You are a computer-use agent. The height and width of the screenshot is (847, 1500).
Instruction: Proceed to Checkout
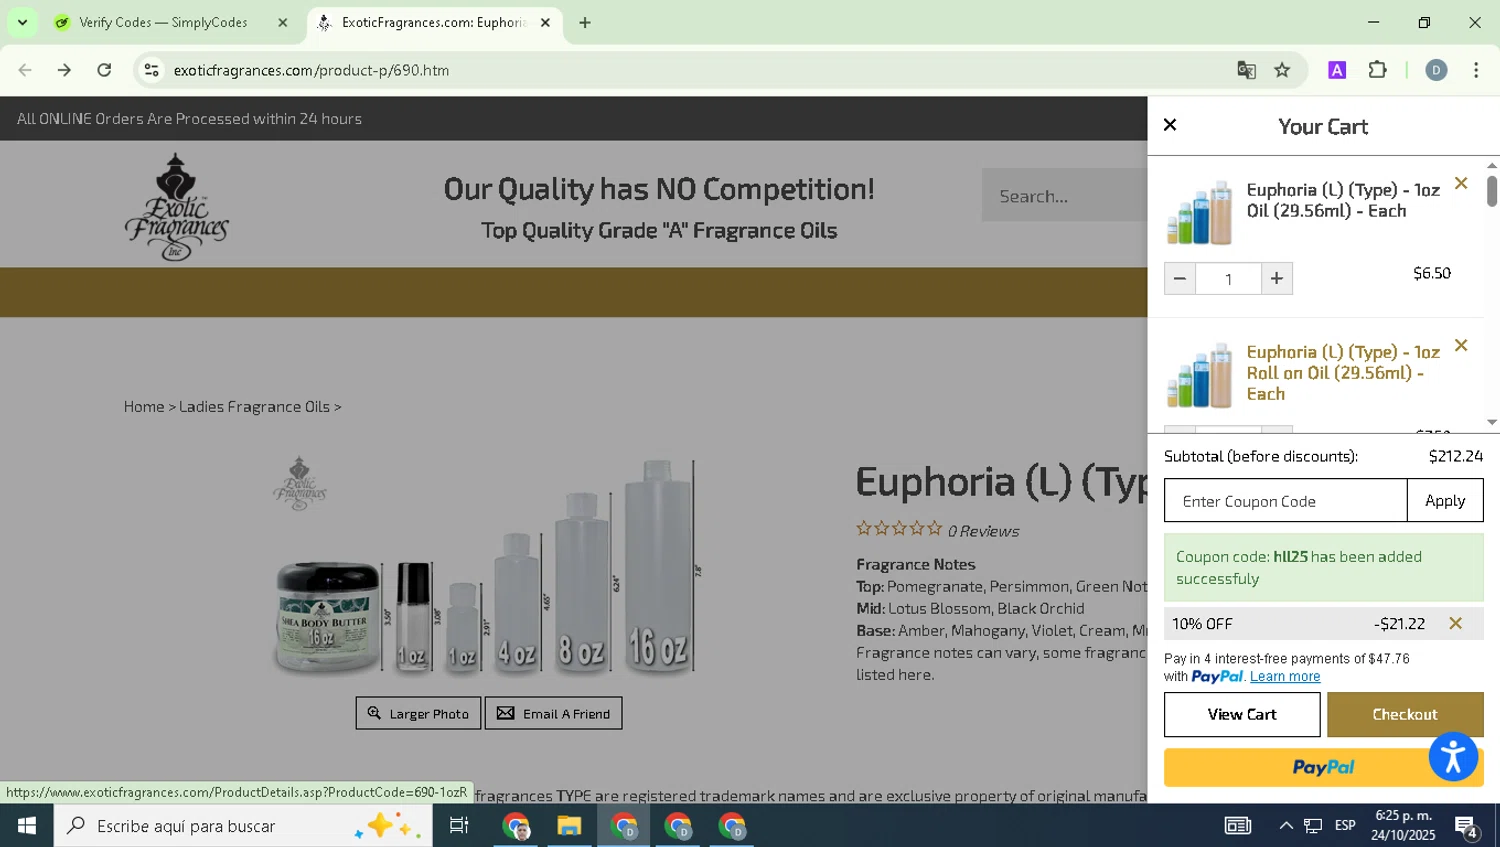1405,714
